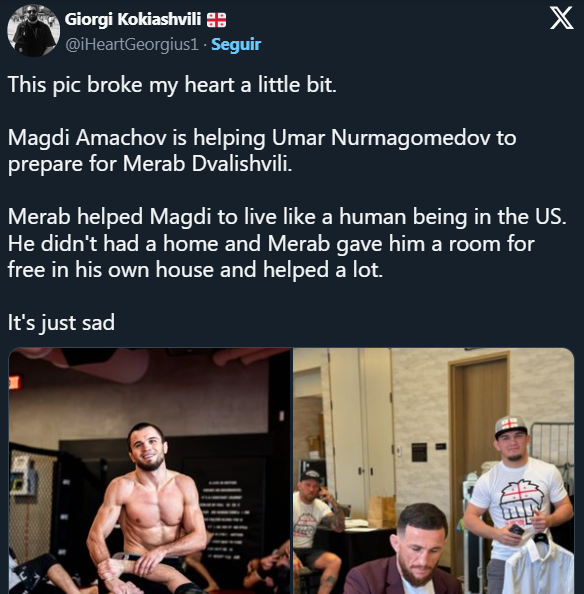Select the paragraph mentioning Magdi Amachov
Viewport: 584px width, 594px height.
pos(262,150)
